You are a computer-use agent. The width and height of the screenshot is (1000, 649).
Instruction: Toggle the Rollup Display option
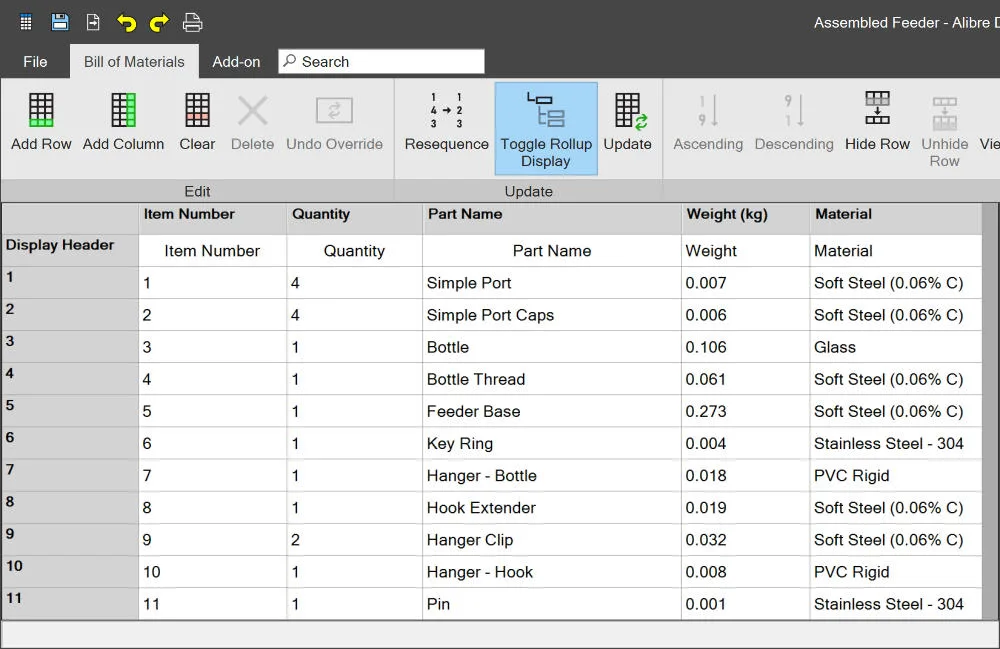(x=546, y=129)
